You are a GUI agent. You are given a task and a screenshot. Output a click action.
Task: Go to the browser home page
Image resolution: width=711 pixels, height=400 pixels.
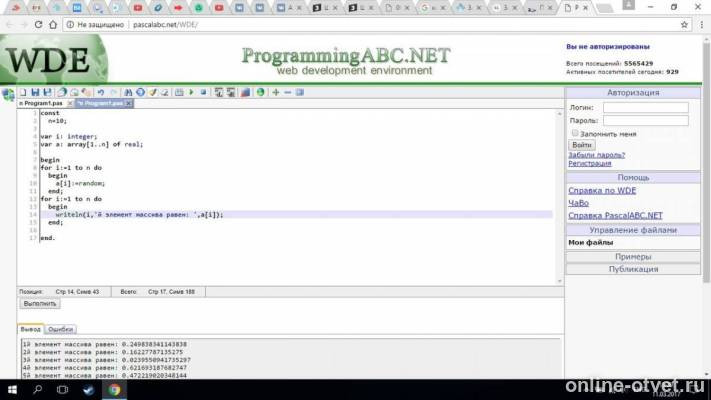point(53,25)
